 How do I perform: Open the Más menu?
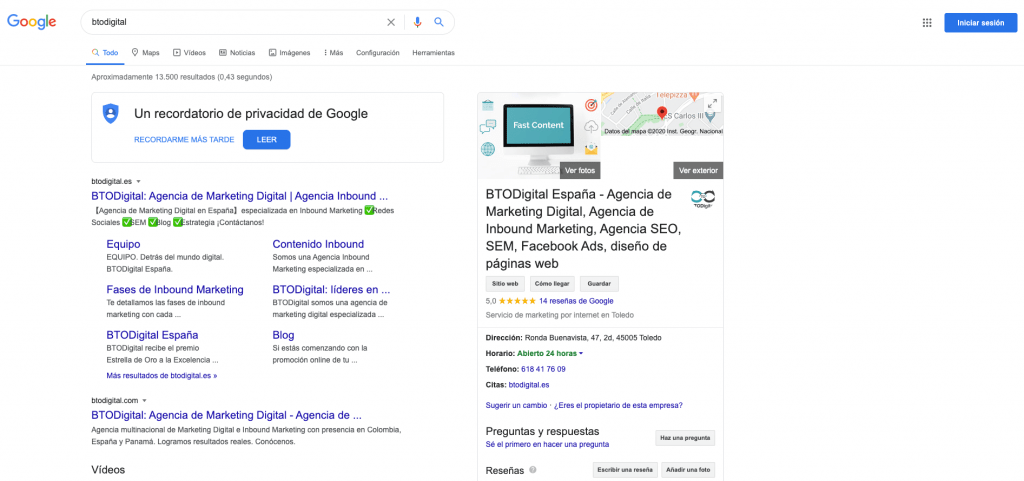point(333,53)
